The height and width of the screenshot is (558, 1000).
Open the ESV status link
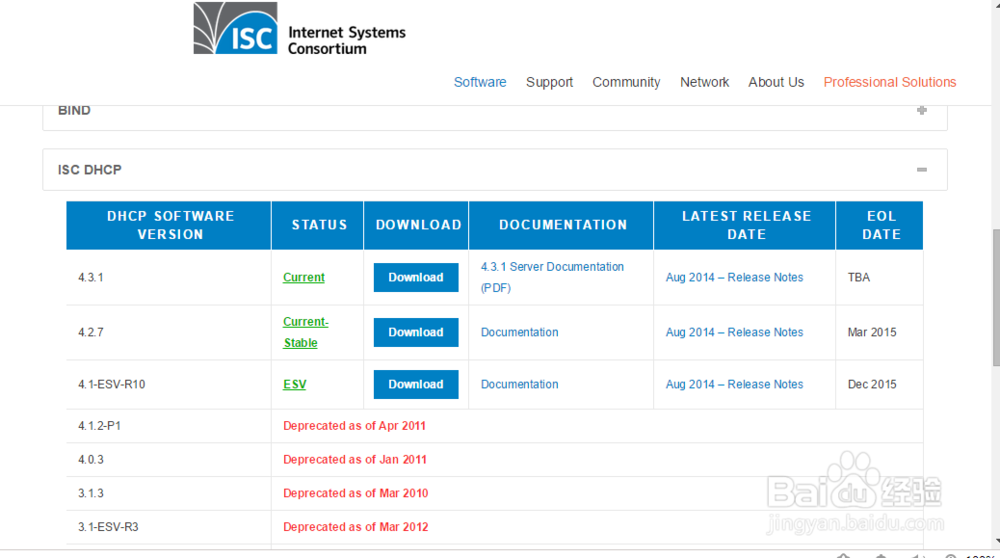click(295, 385)
